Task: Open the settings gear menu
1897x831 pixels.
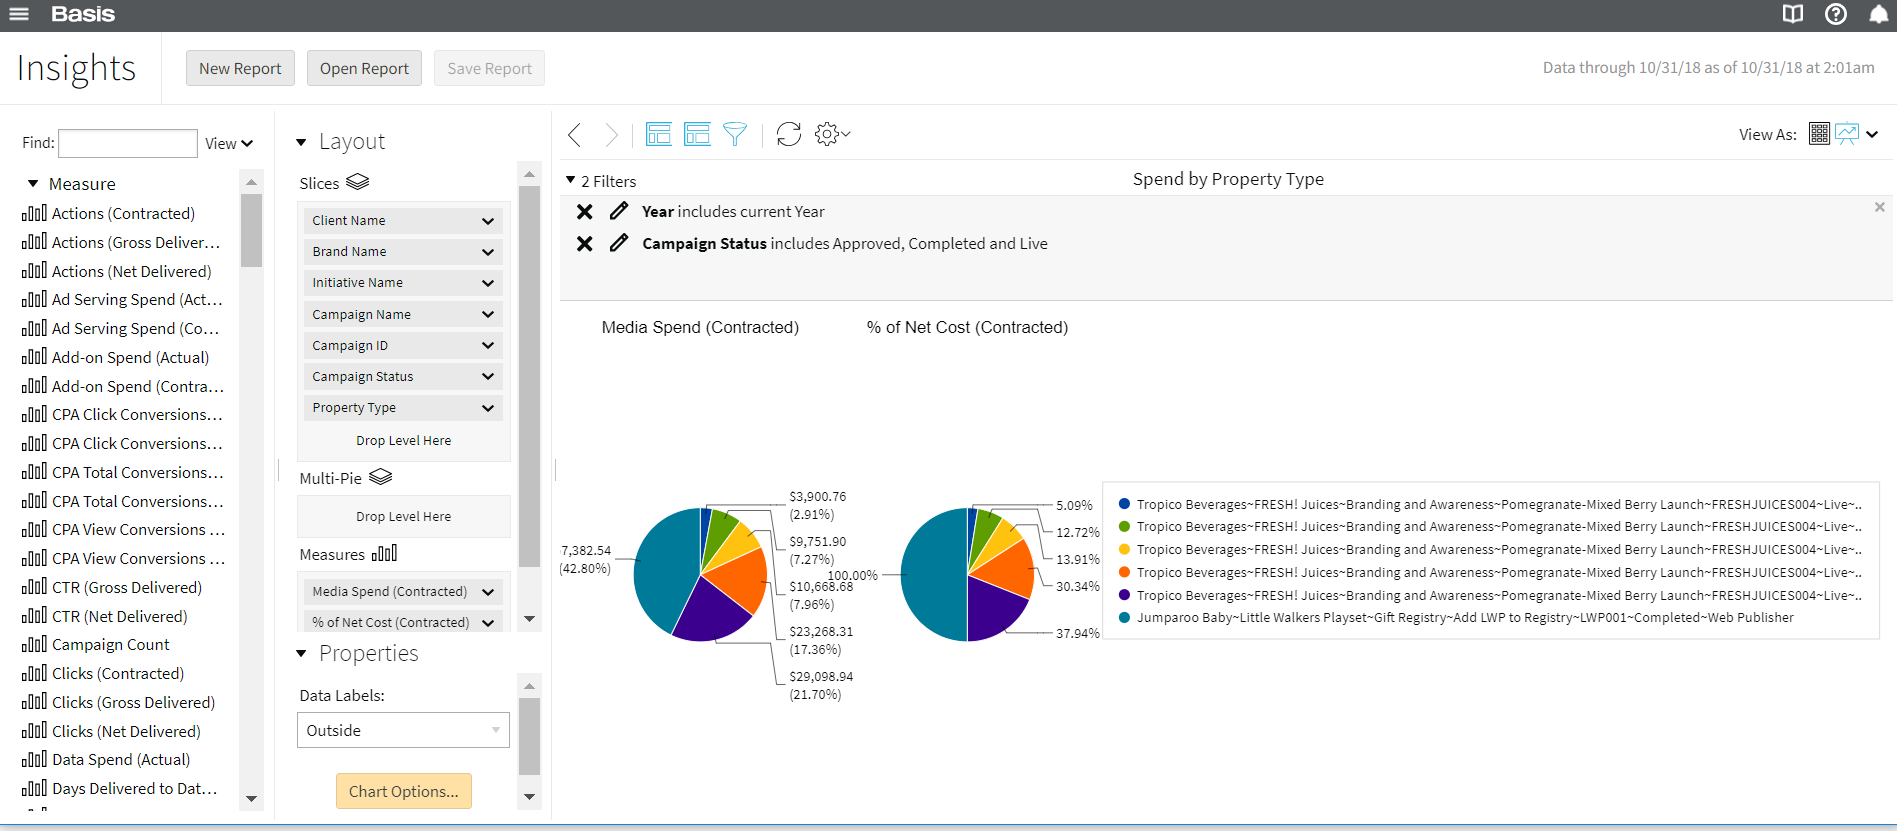Action: [x=830, y=134]
